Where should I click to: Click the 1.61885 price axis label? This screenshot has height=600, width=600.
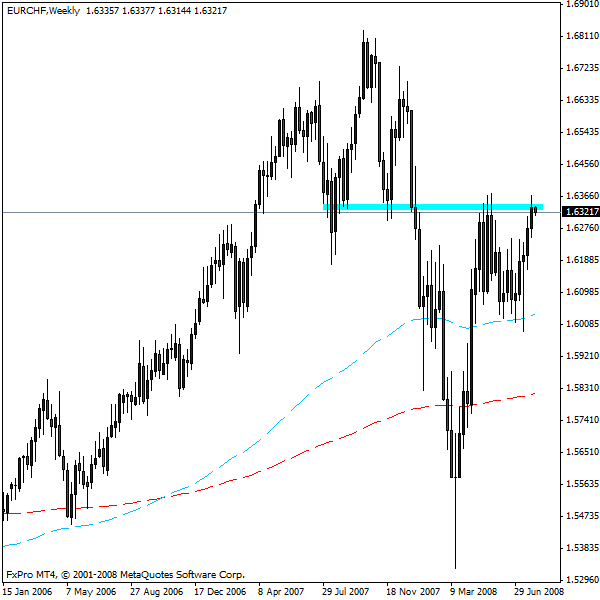[x=582, y=260]
